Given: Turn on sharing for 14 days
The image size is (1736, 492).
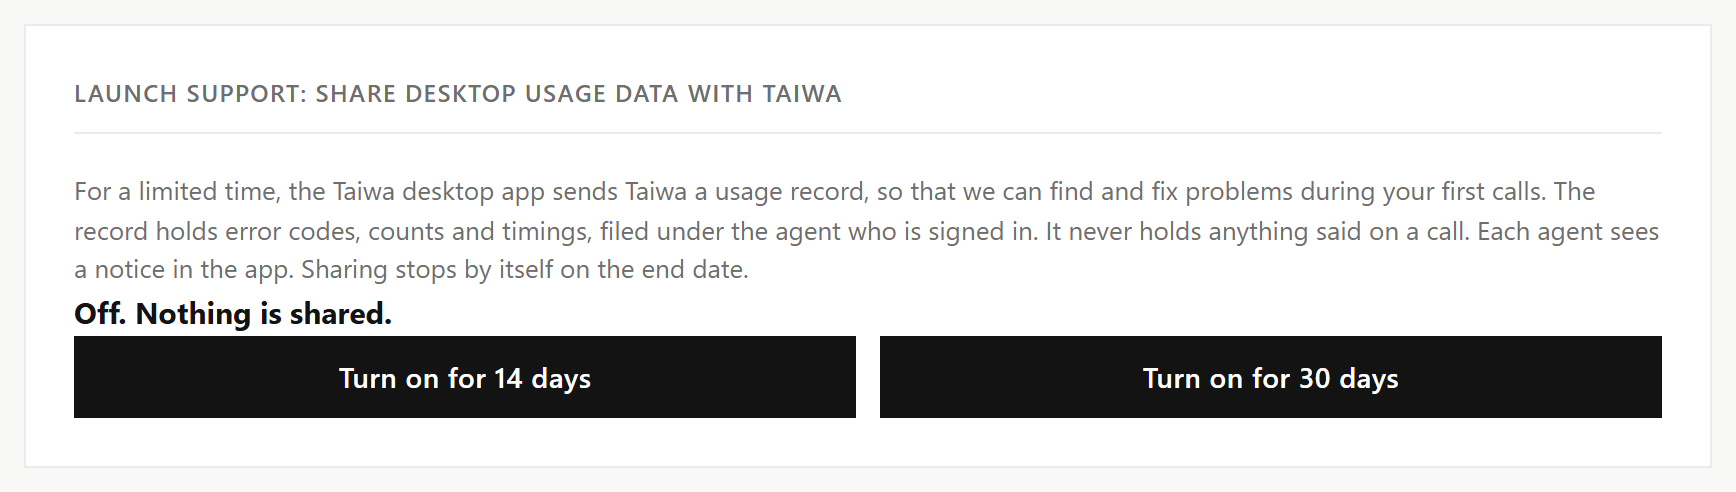Looking at the screenshot, I should 465,377.
